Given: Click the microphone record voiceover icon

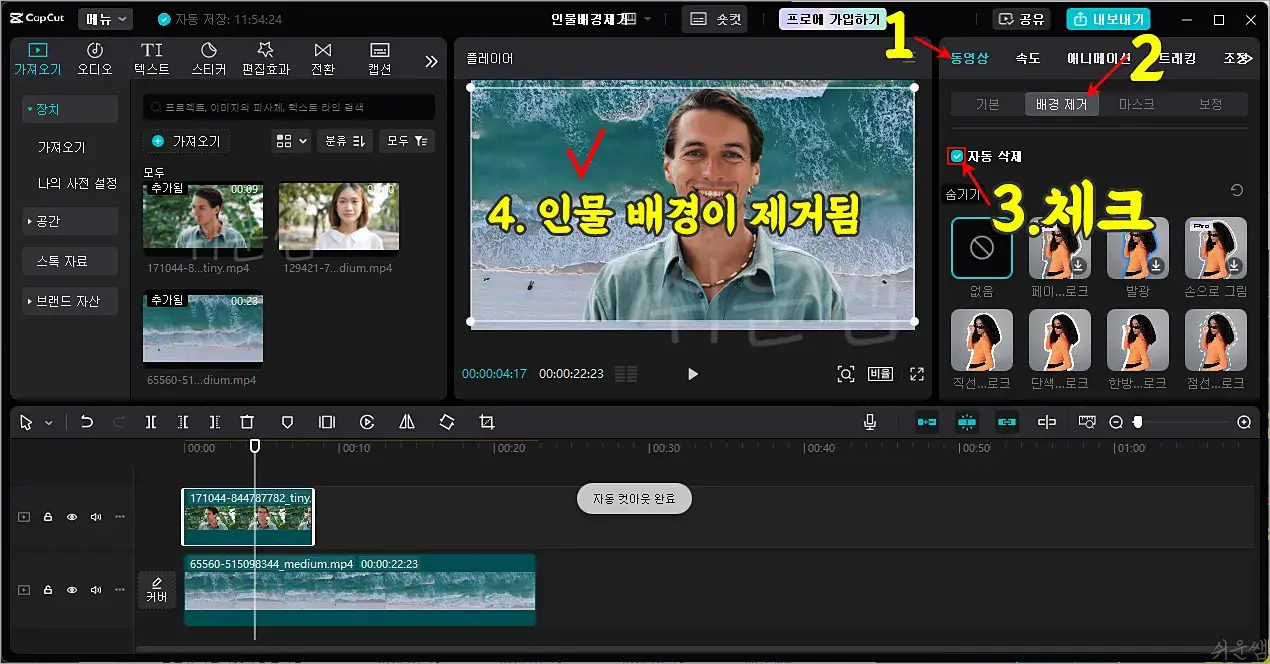Looking at the screenshot, I should 871,423.
